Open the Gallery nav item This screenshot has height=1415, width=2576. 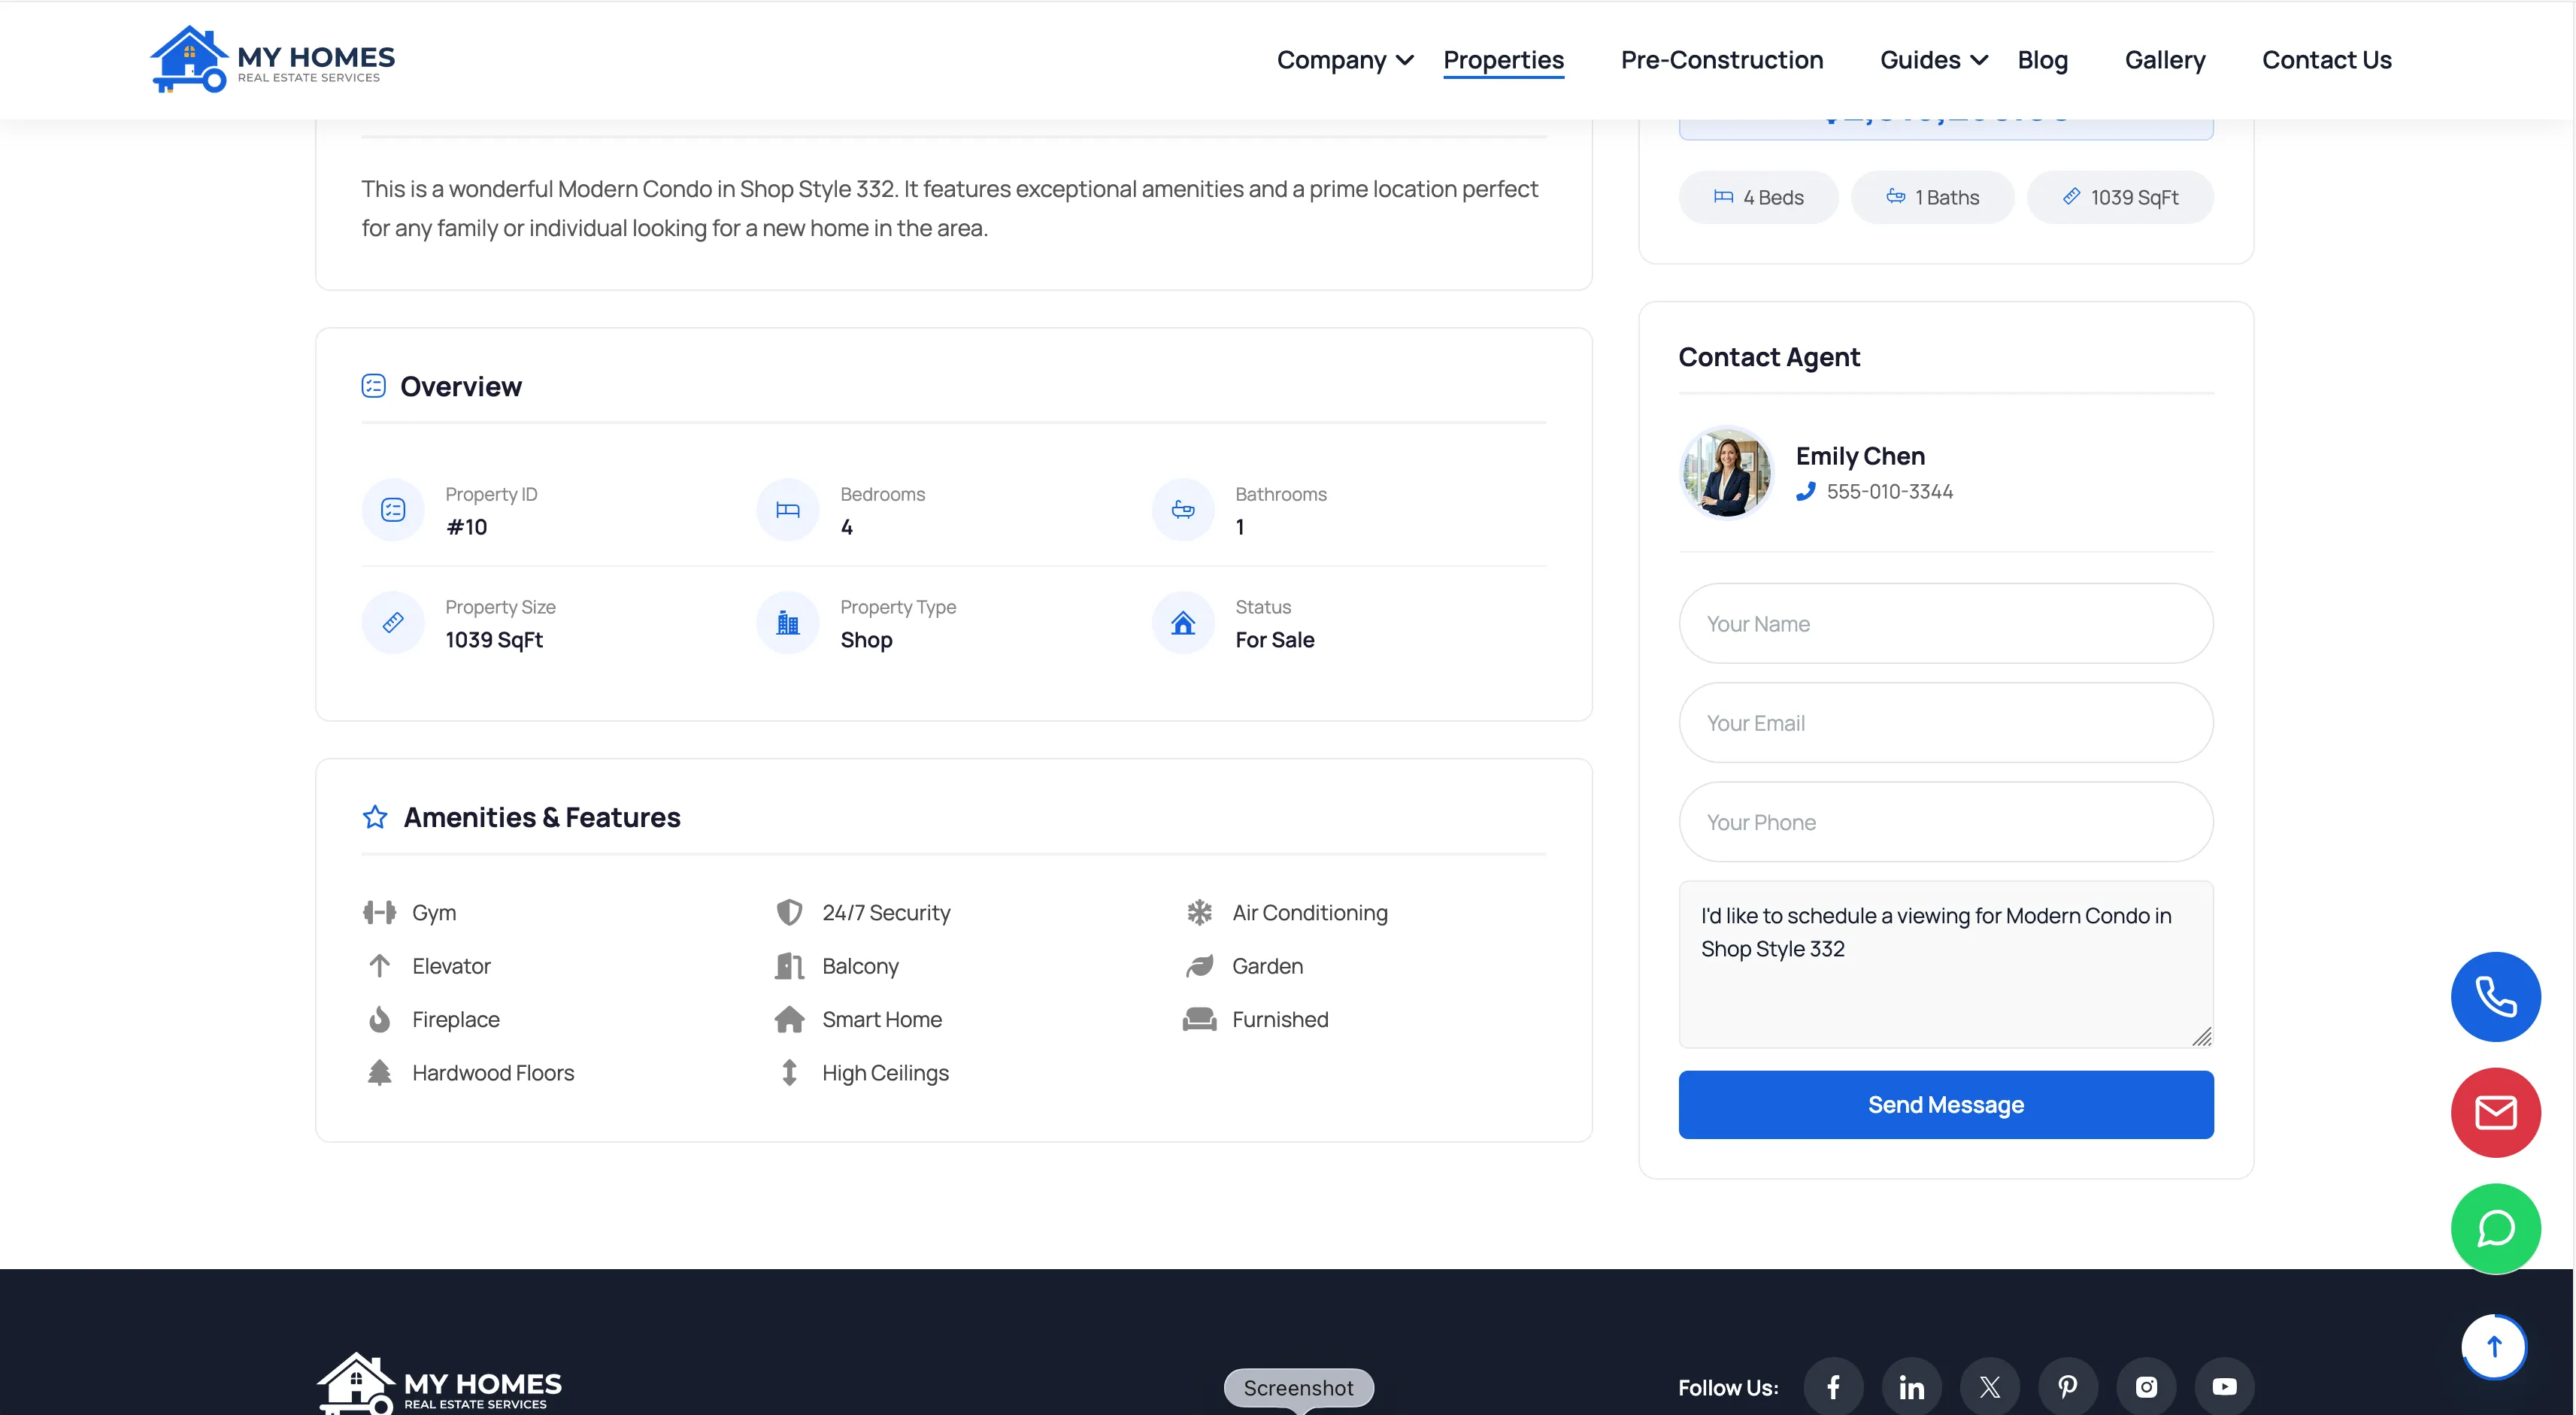(x=2165, y=60)
